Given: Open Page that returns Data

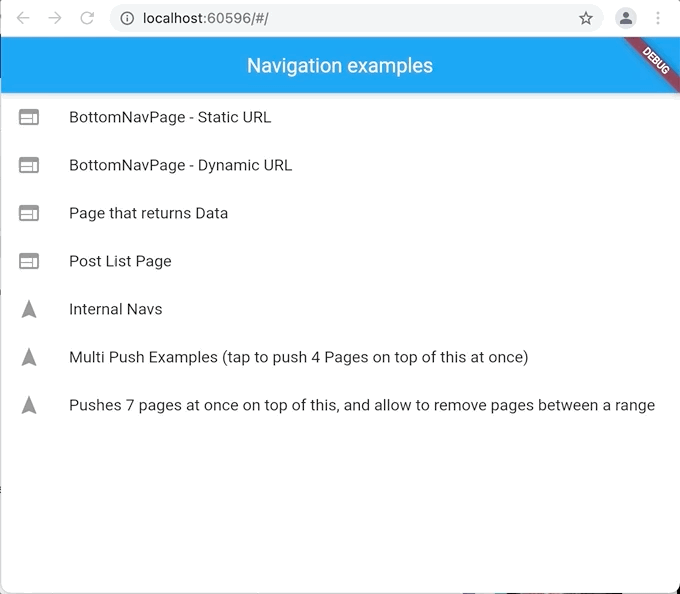Looking at the screenshot, I should [340, 213].
